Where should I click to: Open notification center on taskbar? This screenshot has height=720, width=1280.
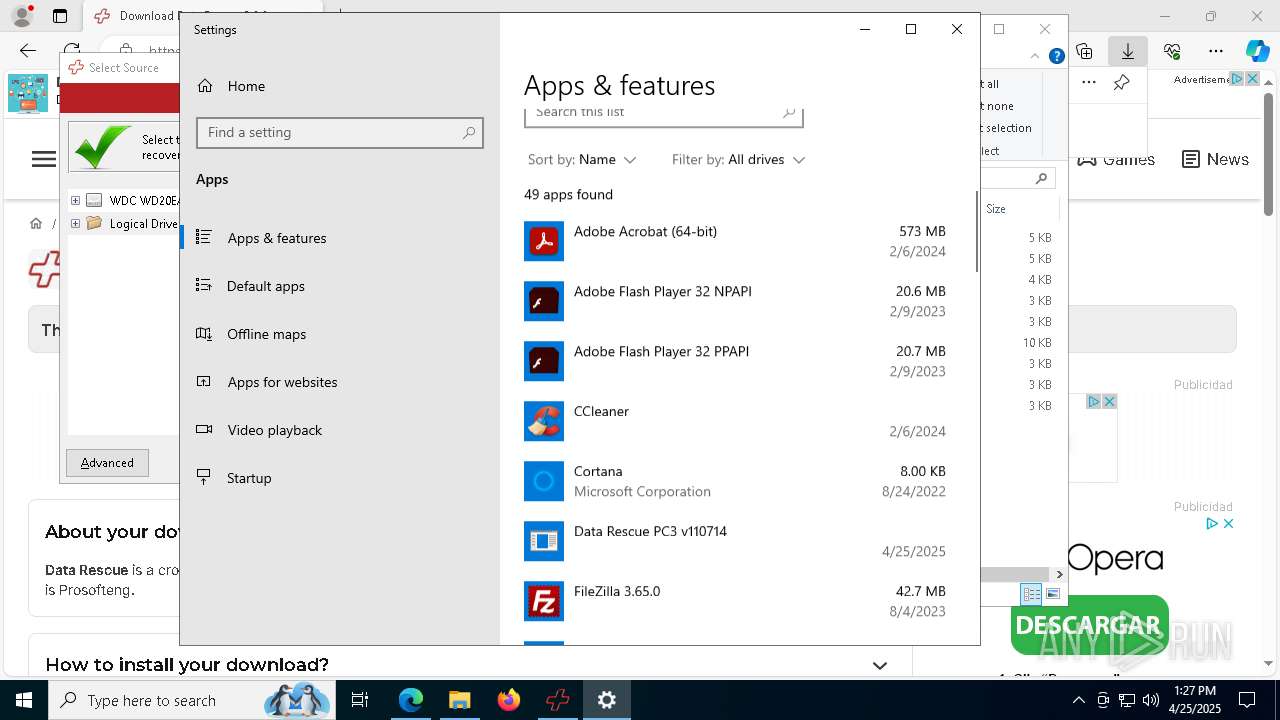coord(1247,700)
